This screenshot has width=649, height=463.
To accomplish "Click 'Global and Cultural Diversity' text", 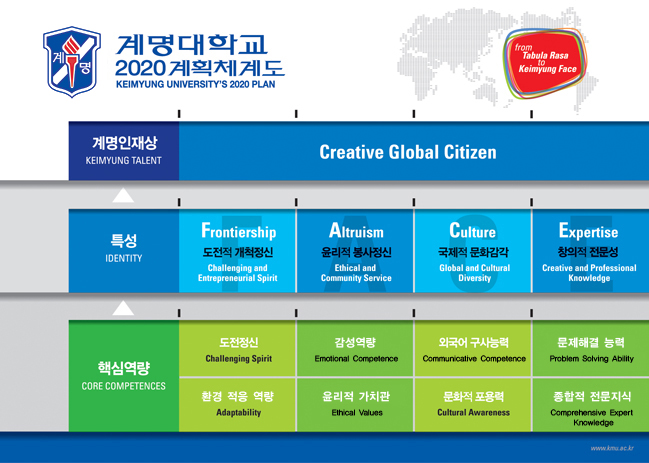I will pos(474,273).
